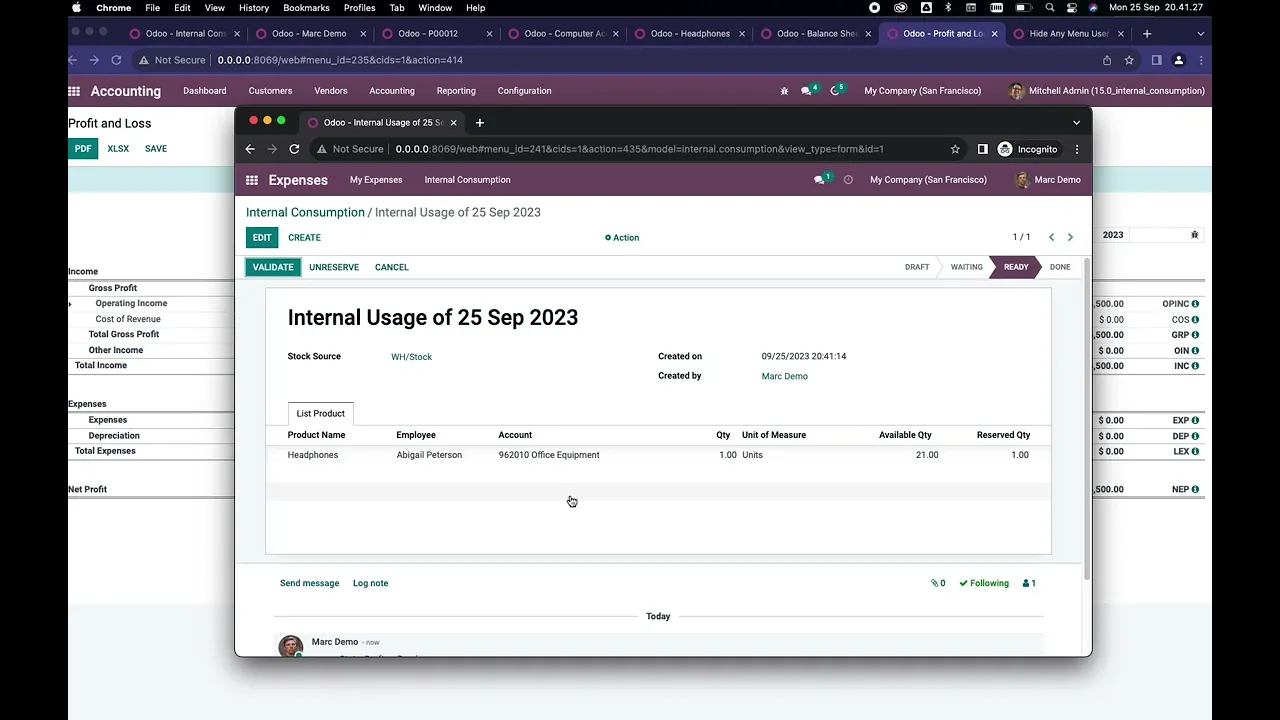Screen dimensions: 1280x720
Task: Switch to List Product tab
Action: pyautogui.click(x=320, y=414)
